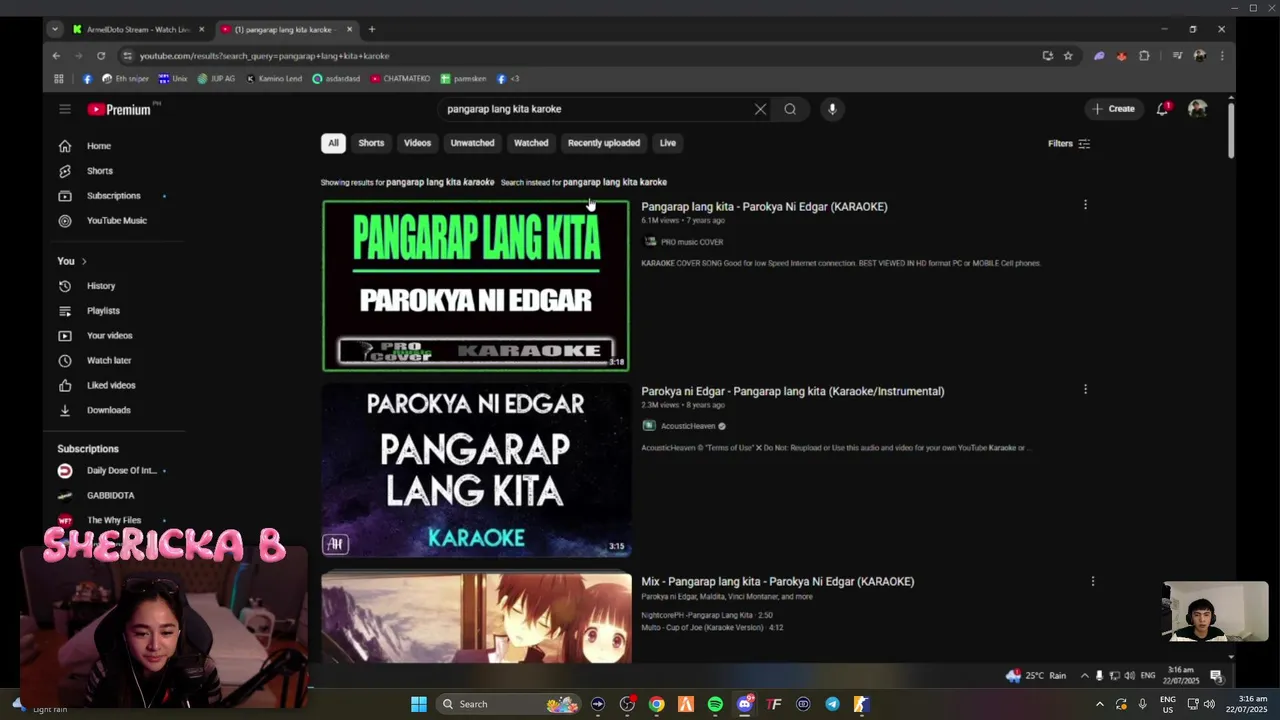
Task: Reload the page in Chrome
Action: pyautogui.click(x=101, y=56)
